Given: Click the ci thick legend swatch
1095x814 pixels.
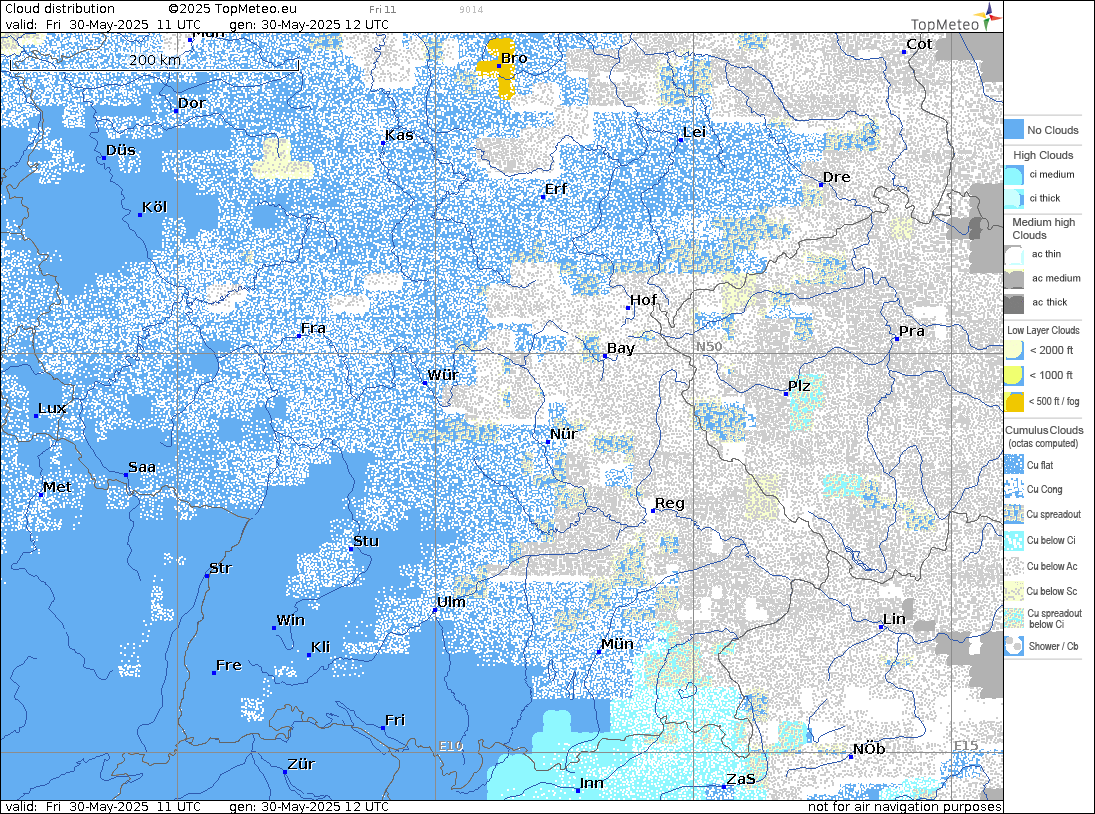Looking at the screenshot, I should pyautogui.click(x=1014, y=199).
